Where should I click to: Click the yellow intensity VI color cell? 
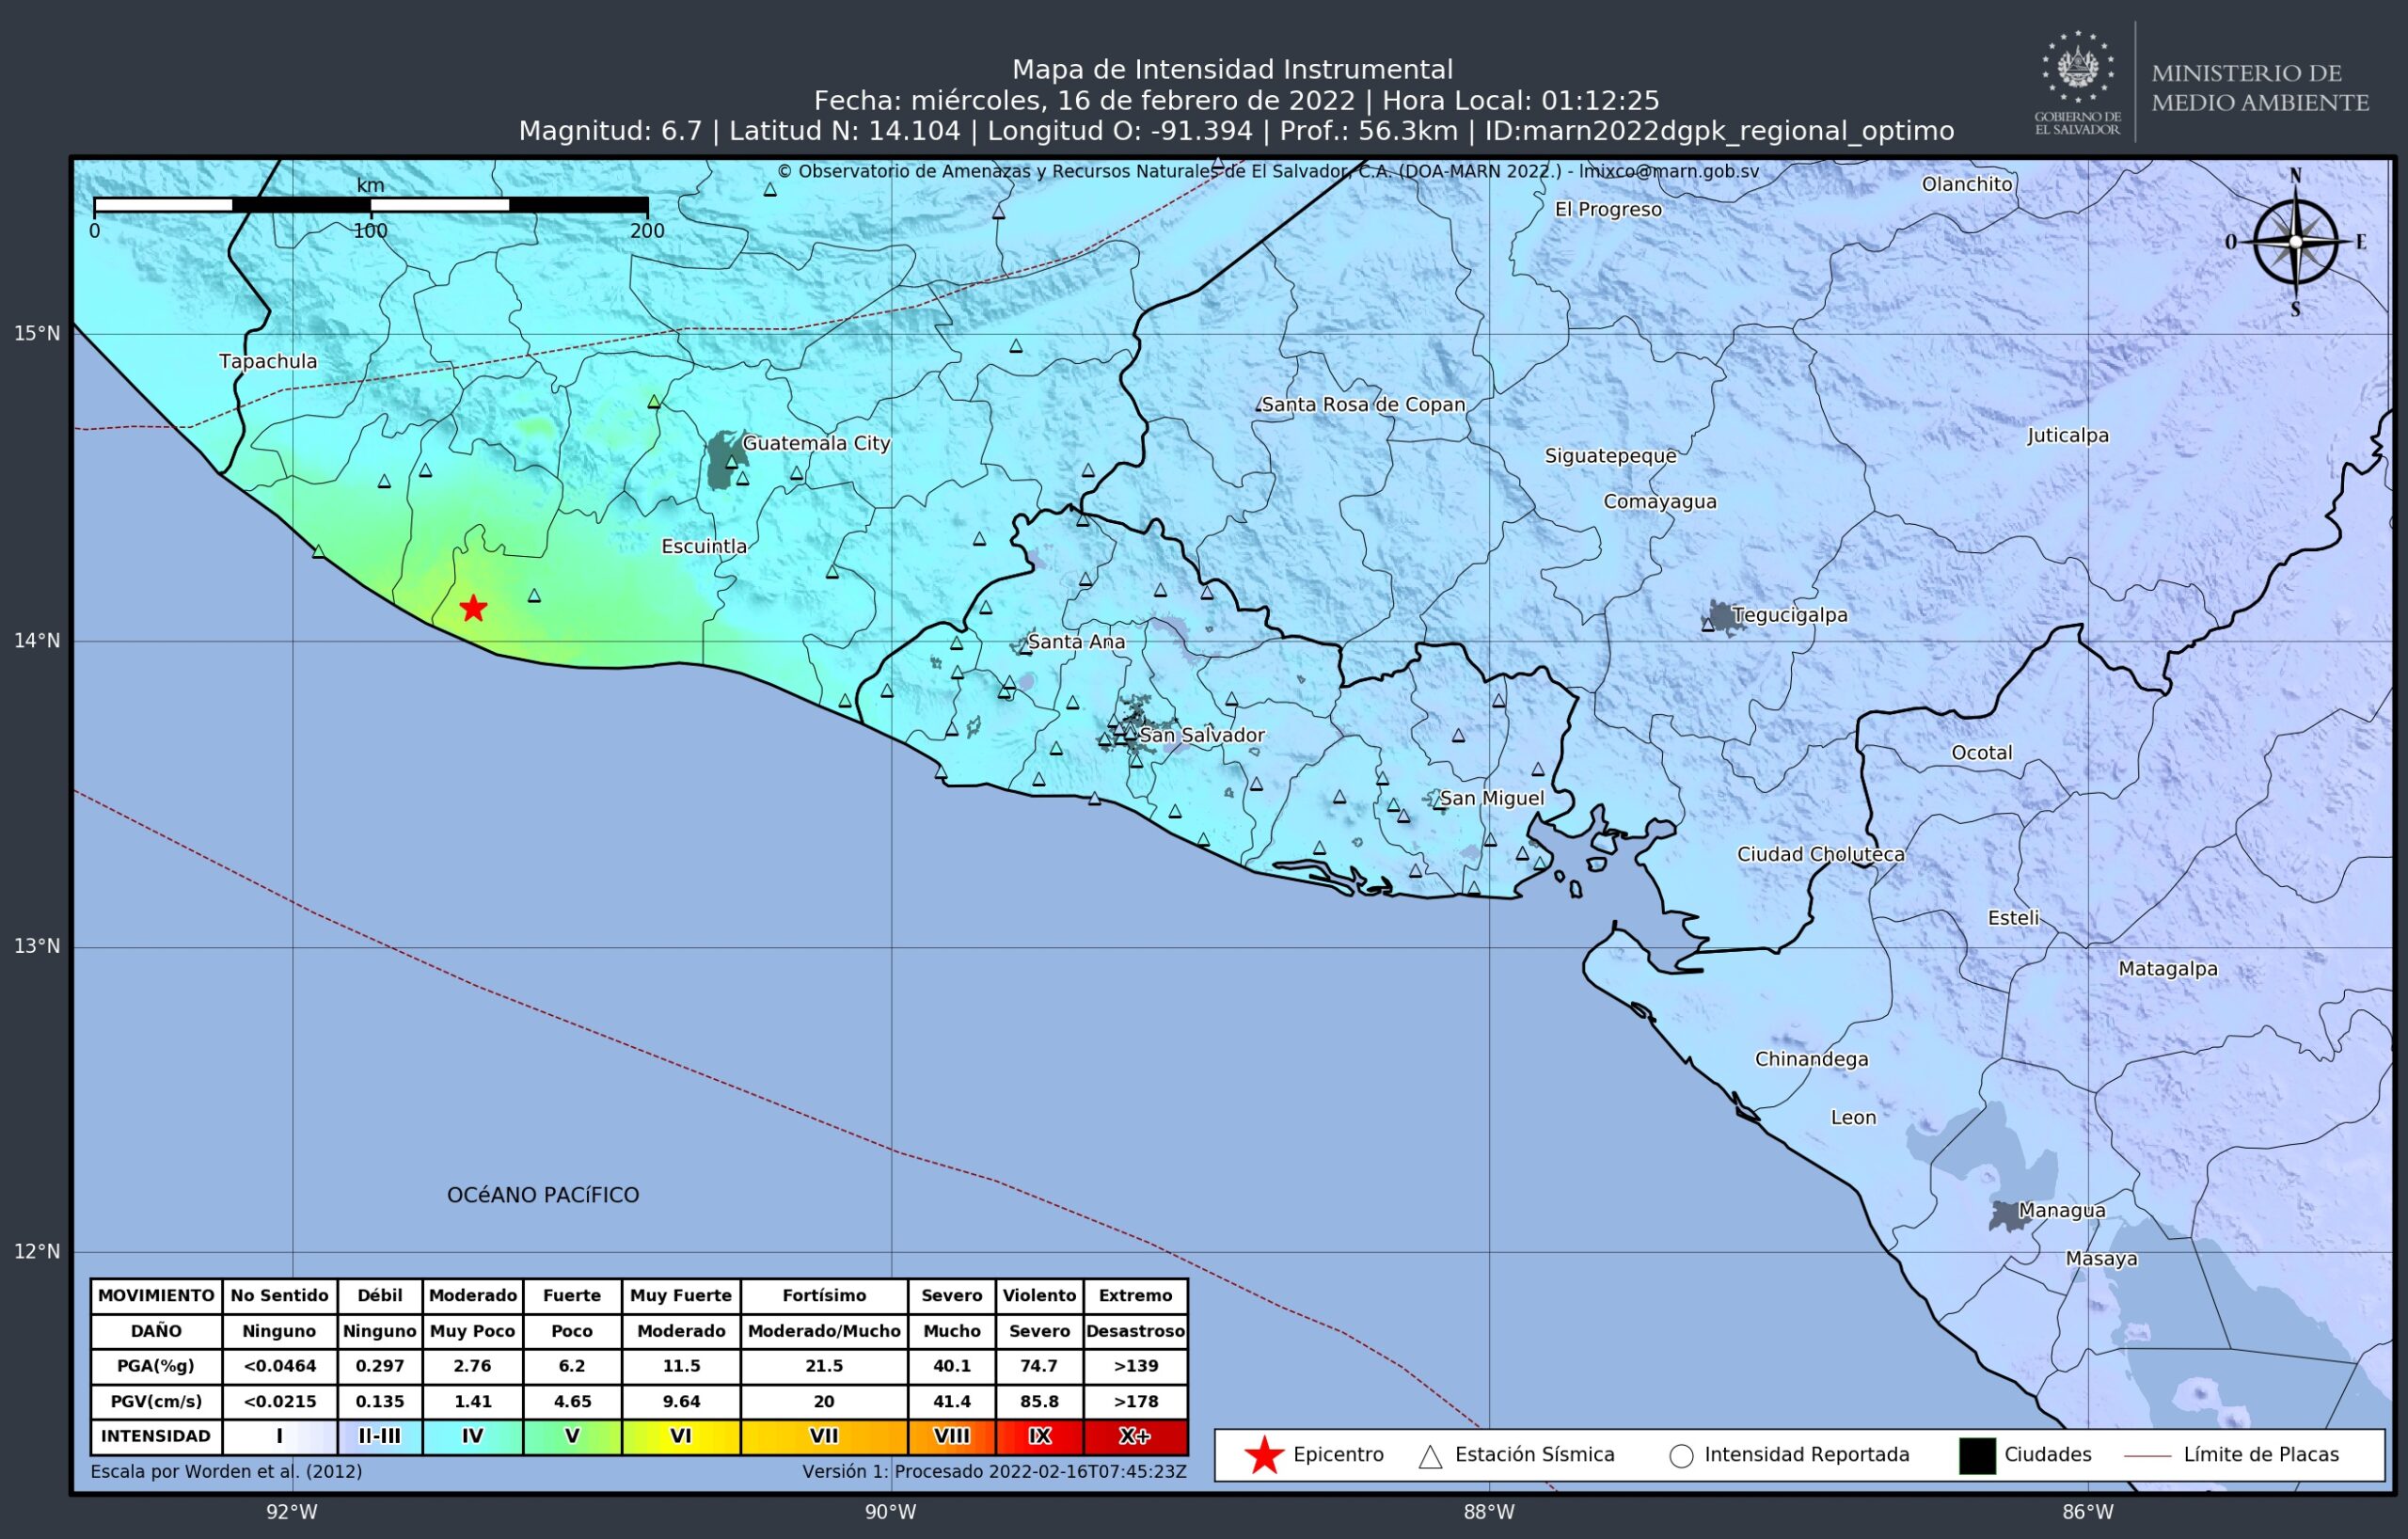tap(680, 1436)
